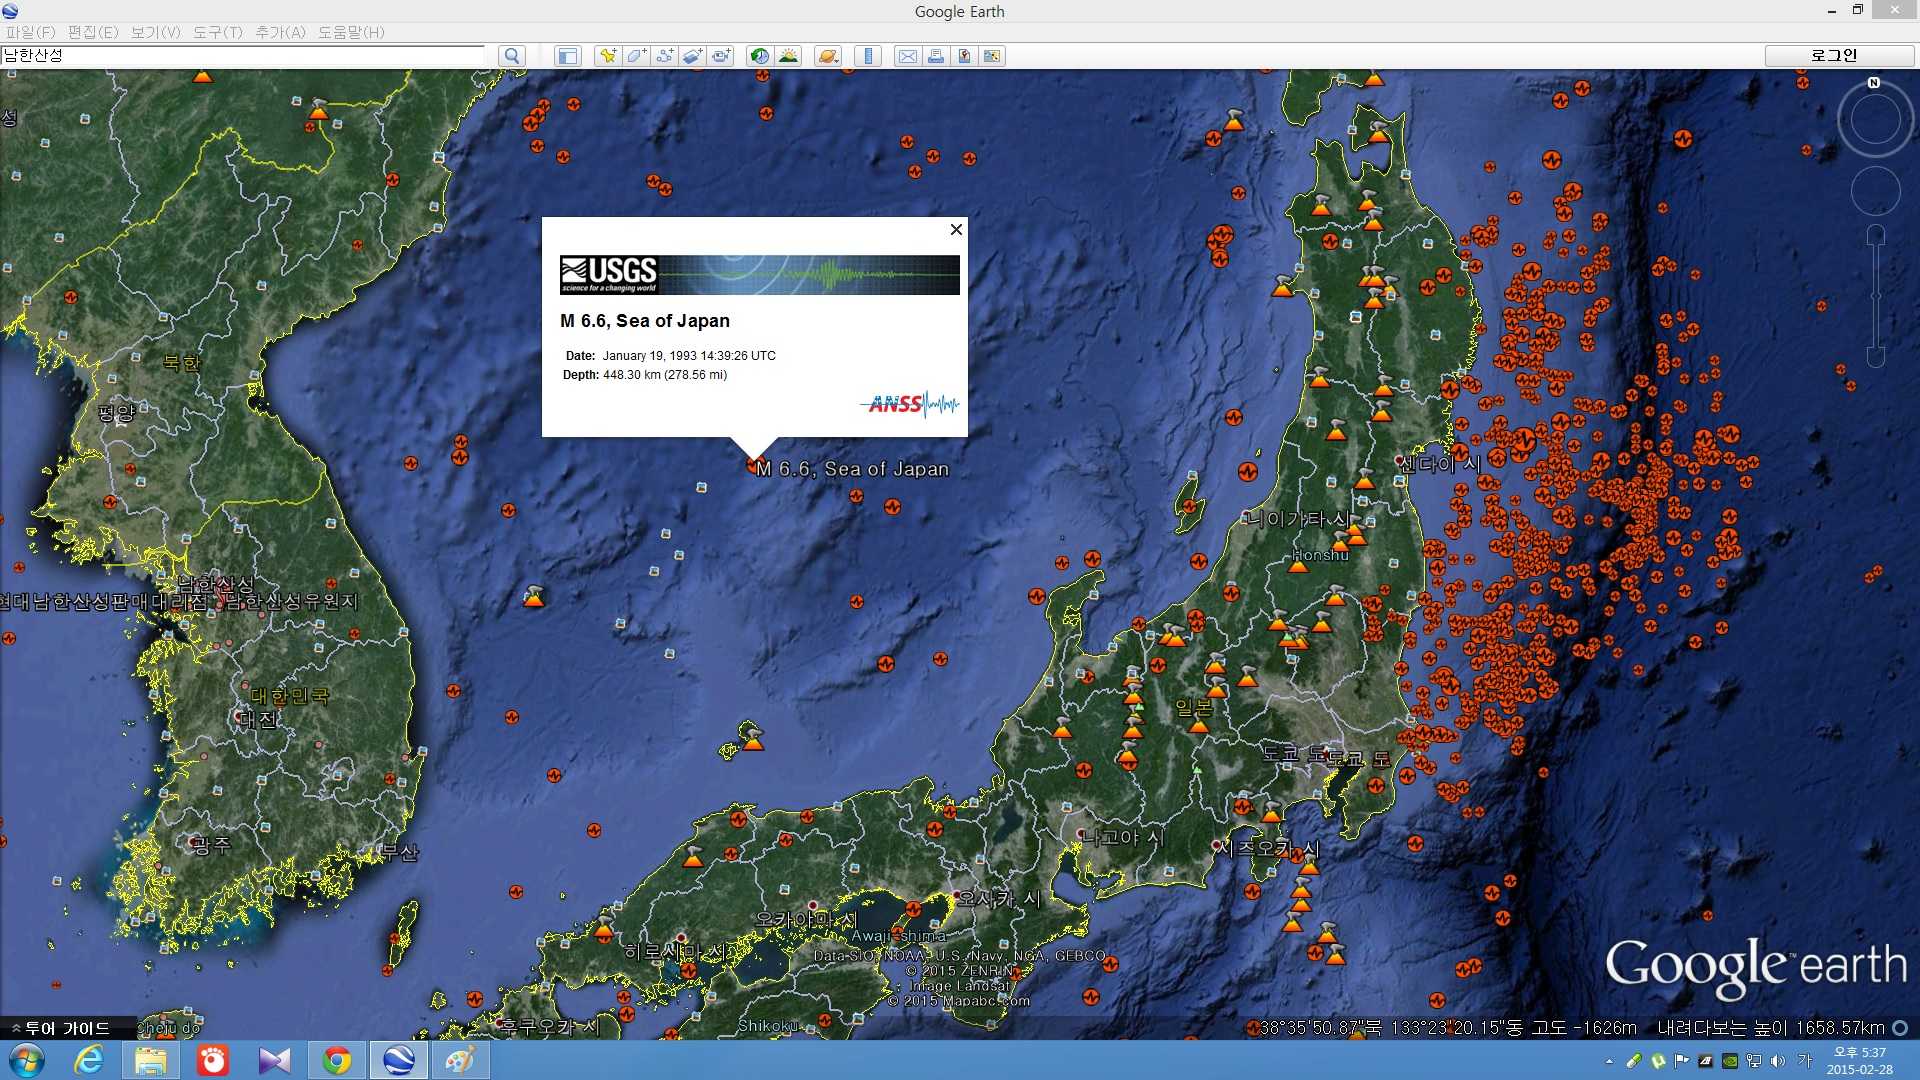Select the add path tool

click(x=664, y=56)
